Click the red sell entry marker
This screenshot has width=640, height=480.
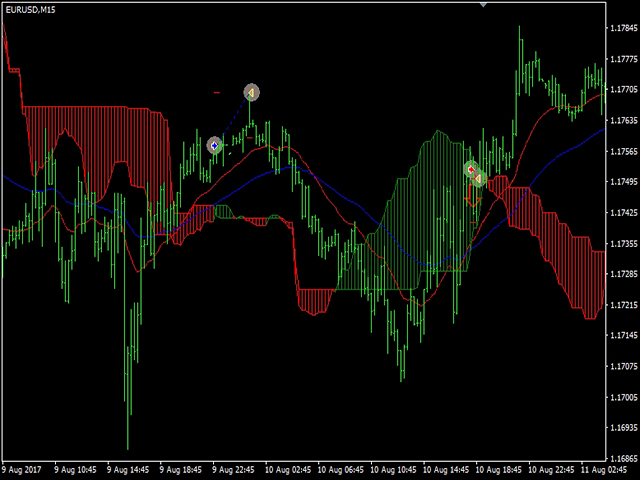tap(471, 169)
